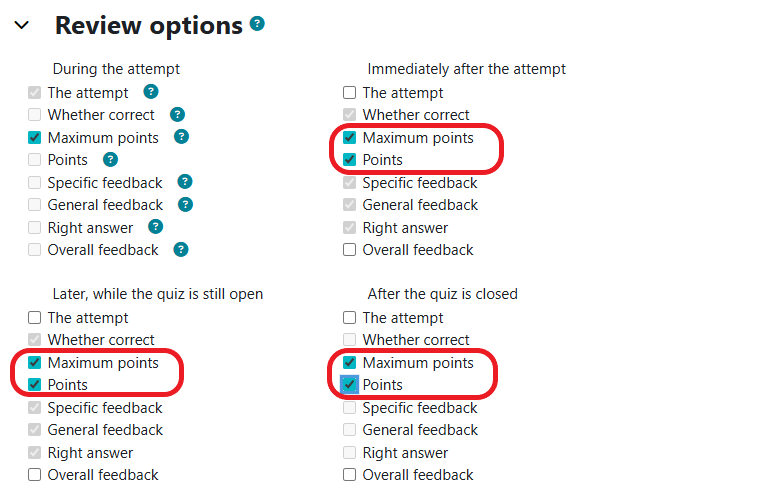Click help icon beside Overall feedback
The image size is (777, 499).
pos(181,249)
